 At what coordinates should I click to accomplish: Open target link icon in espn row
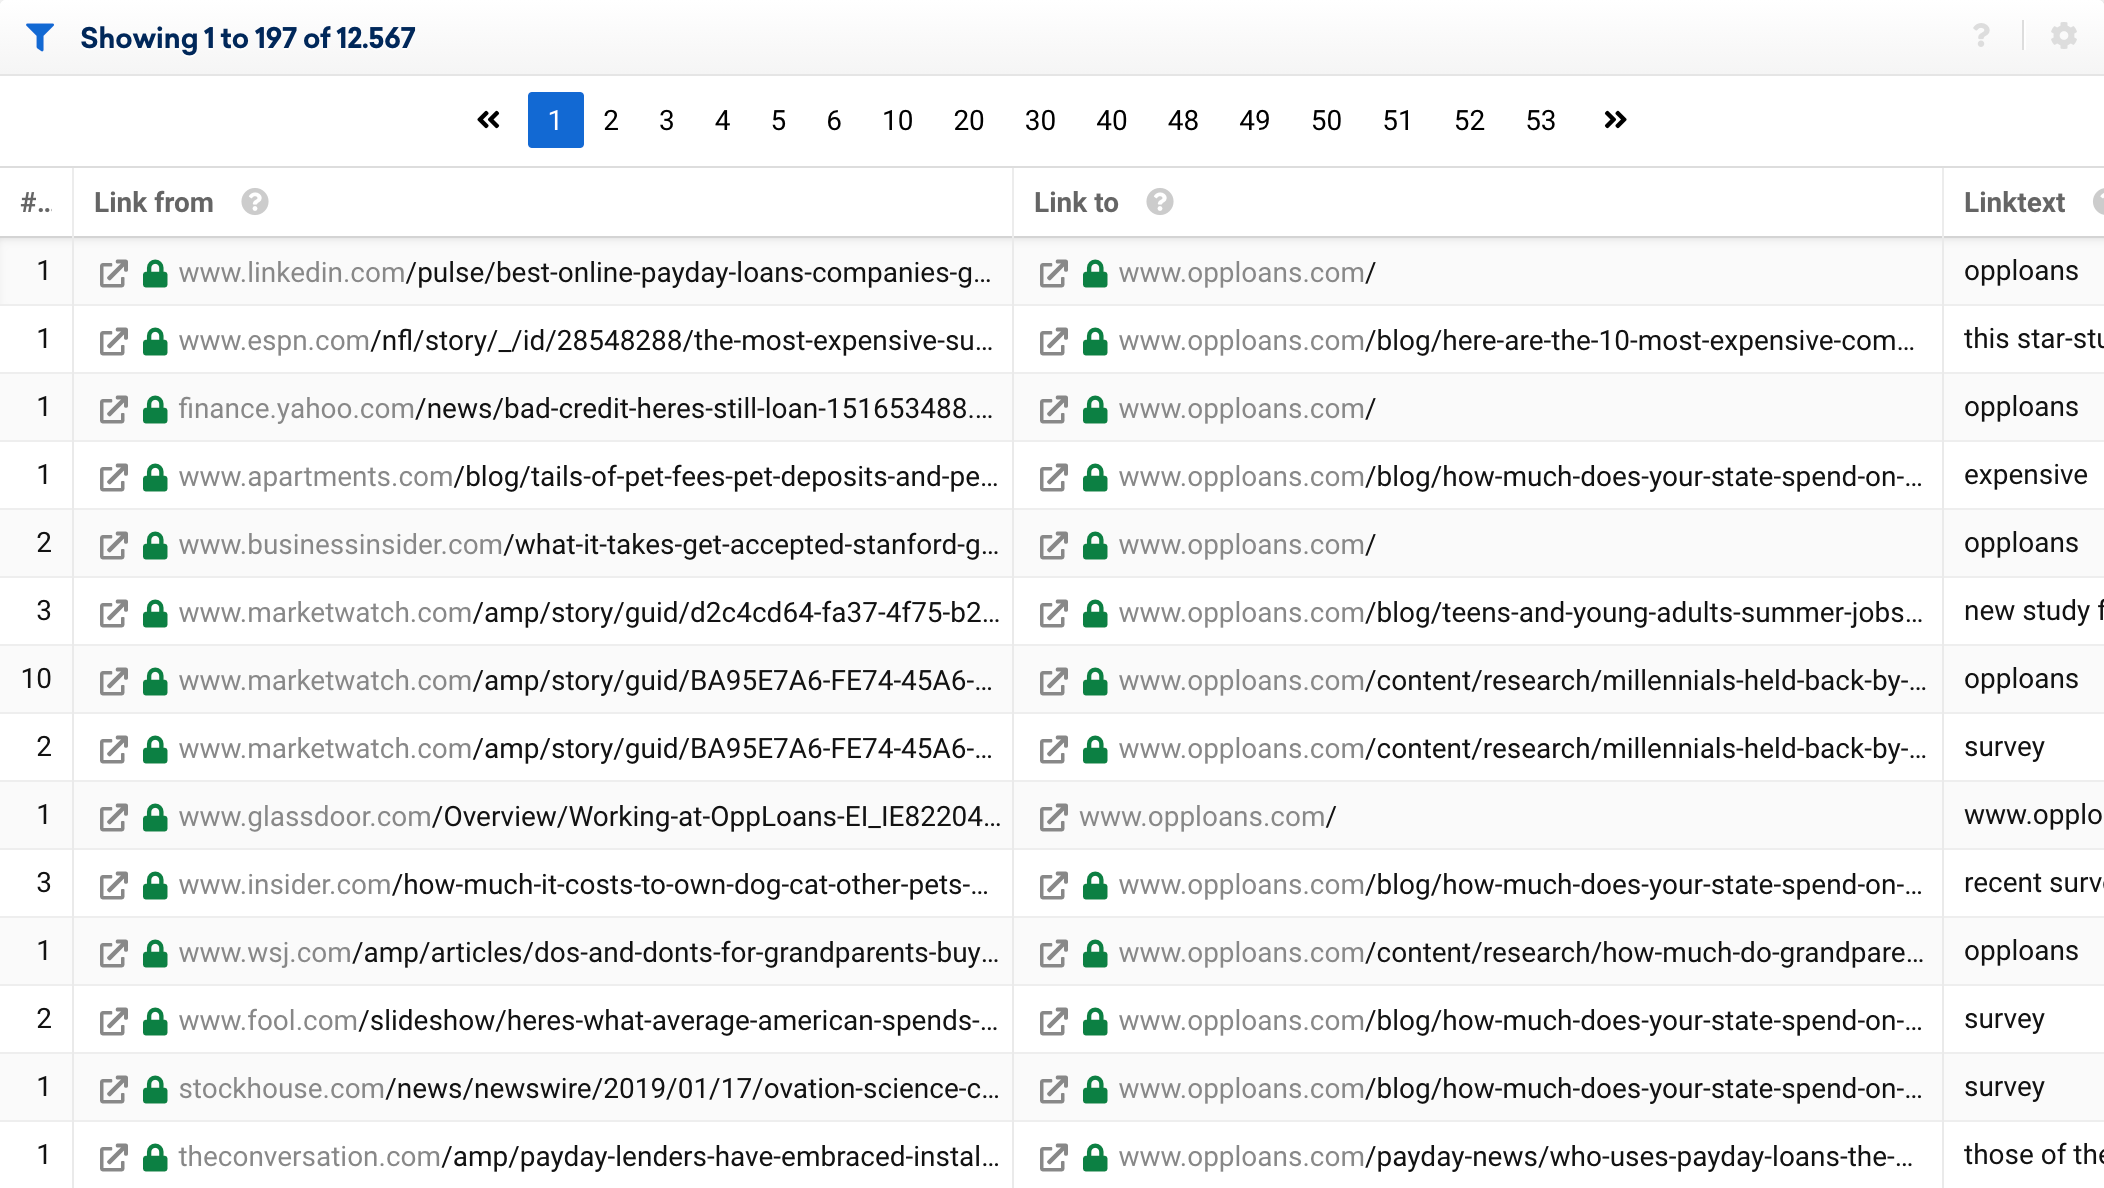click(1054, 341)
